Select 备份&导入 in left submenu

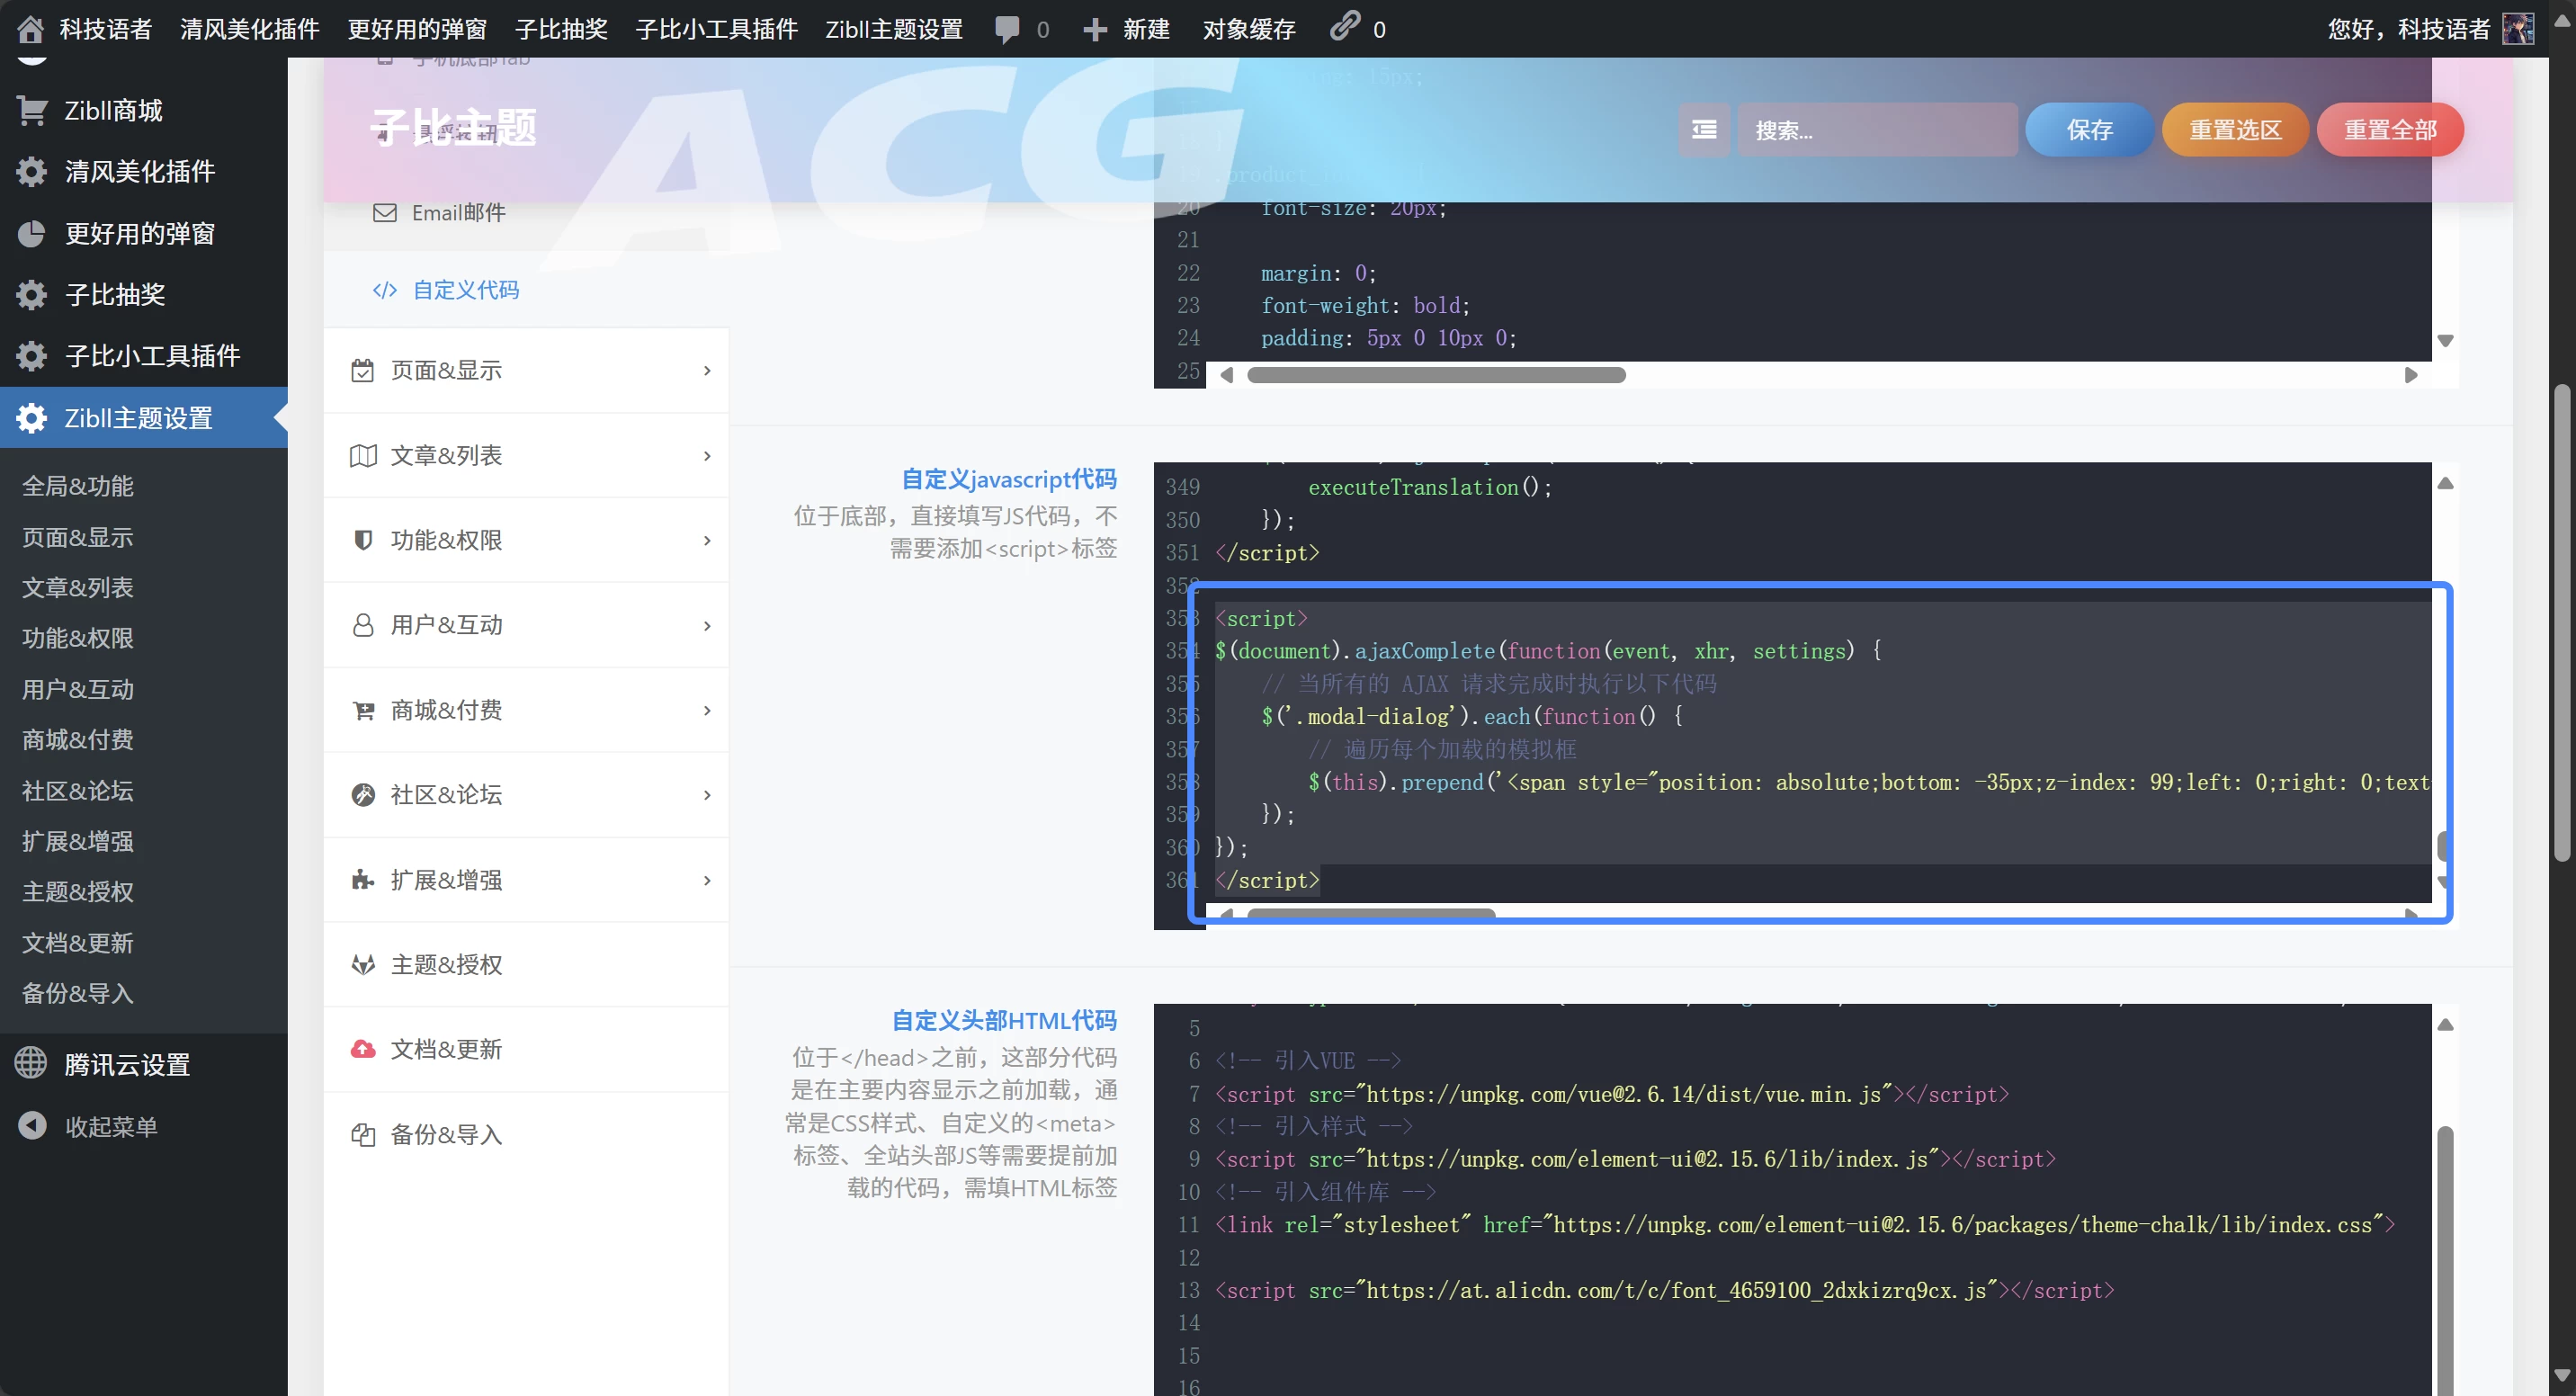(x=78, y=993)
